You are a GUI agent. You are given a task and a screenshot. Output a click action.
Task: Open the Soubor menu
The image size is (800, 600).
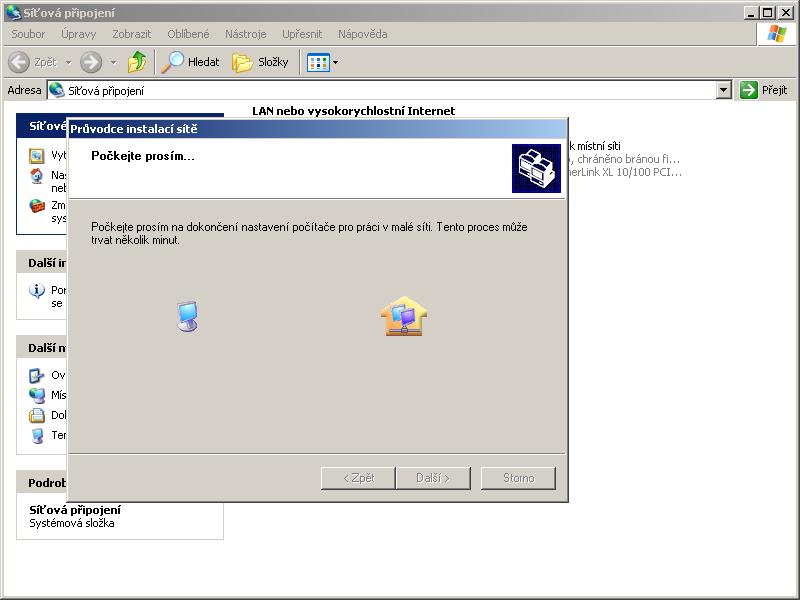tap(28, 34)
